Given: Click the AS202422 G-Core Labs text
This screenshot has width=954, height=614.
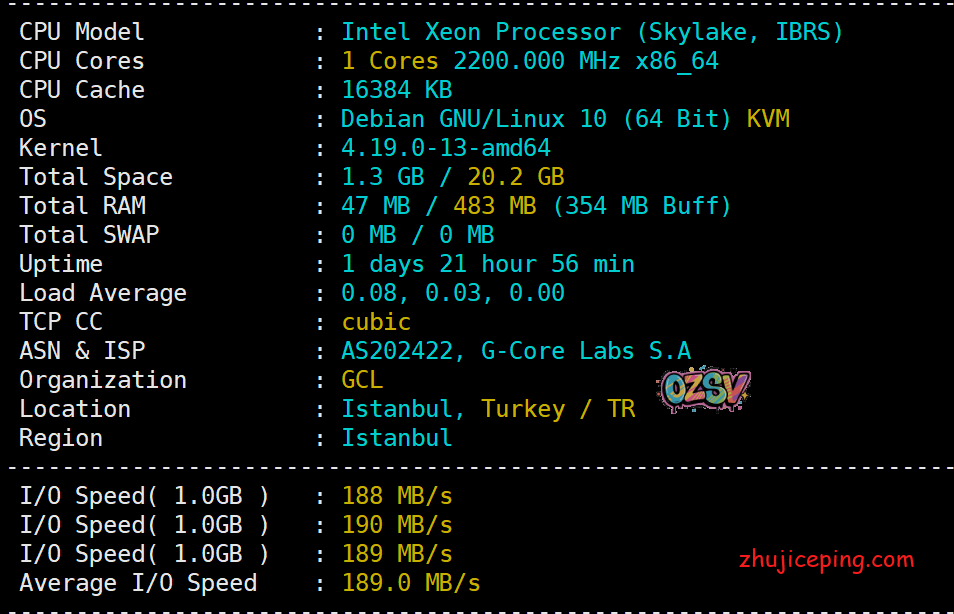Looking at the screenshot, I should tap(516, 351).
